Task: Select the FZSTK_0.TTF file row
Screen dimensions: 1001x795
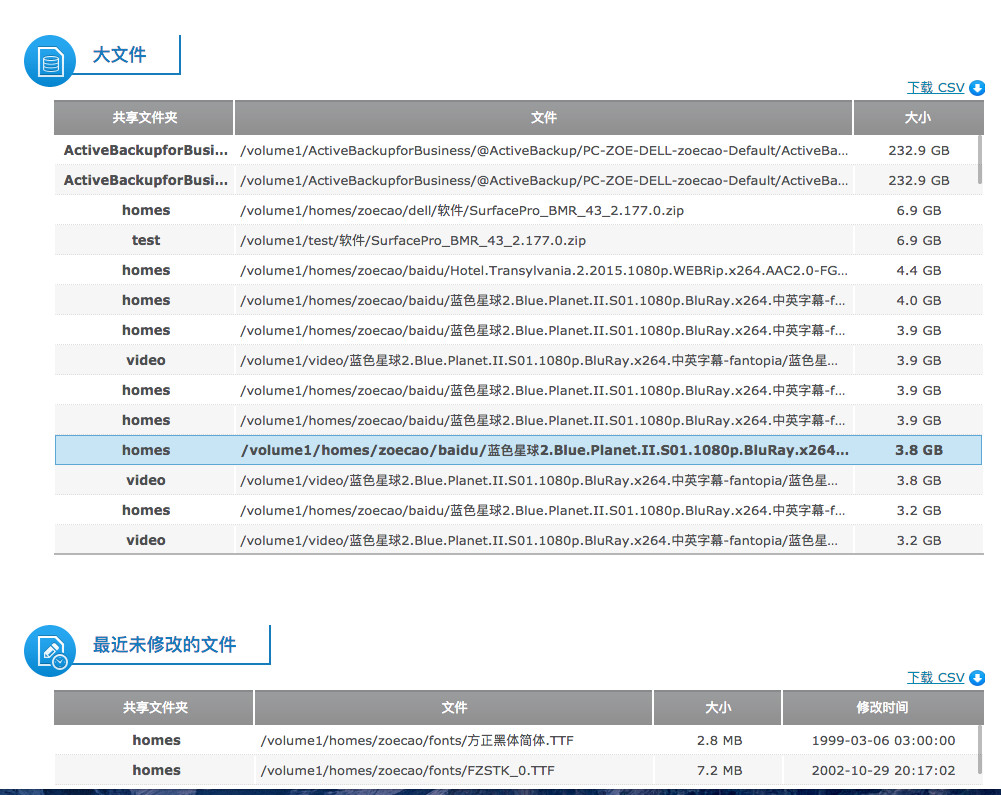Action: click(518, 770)
